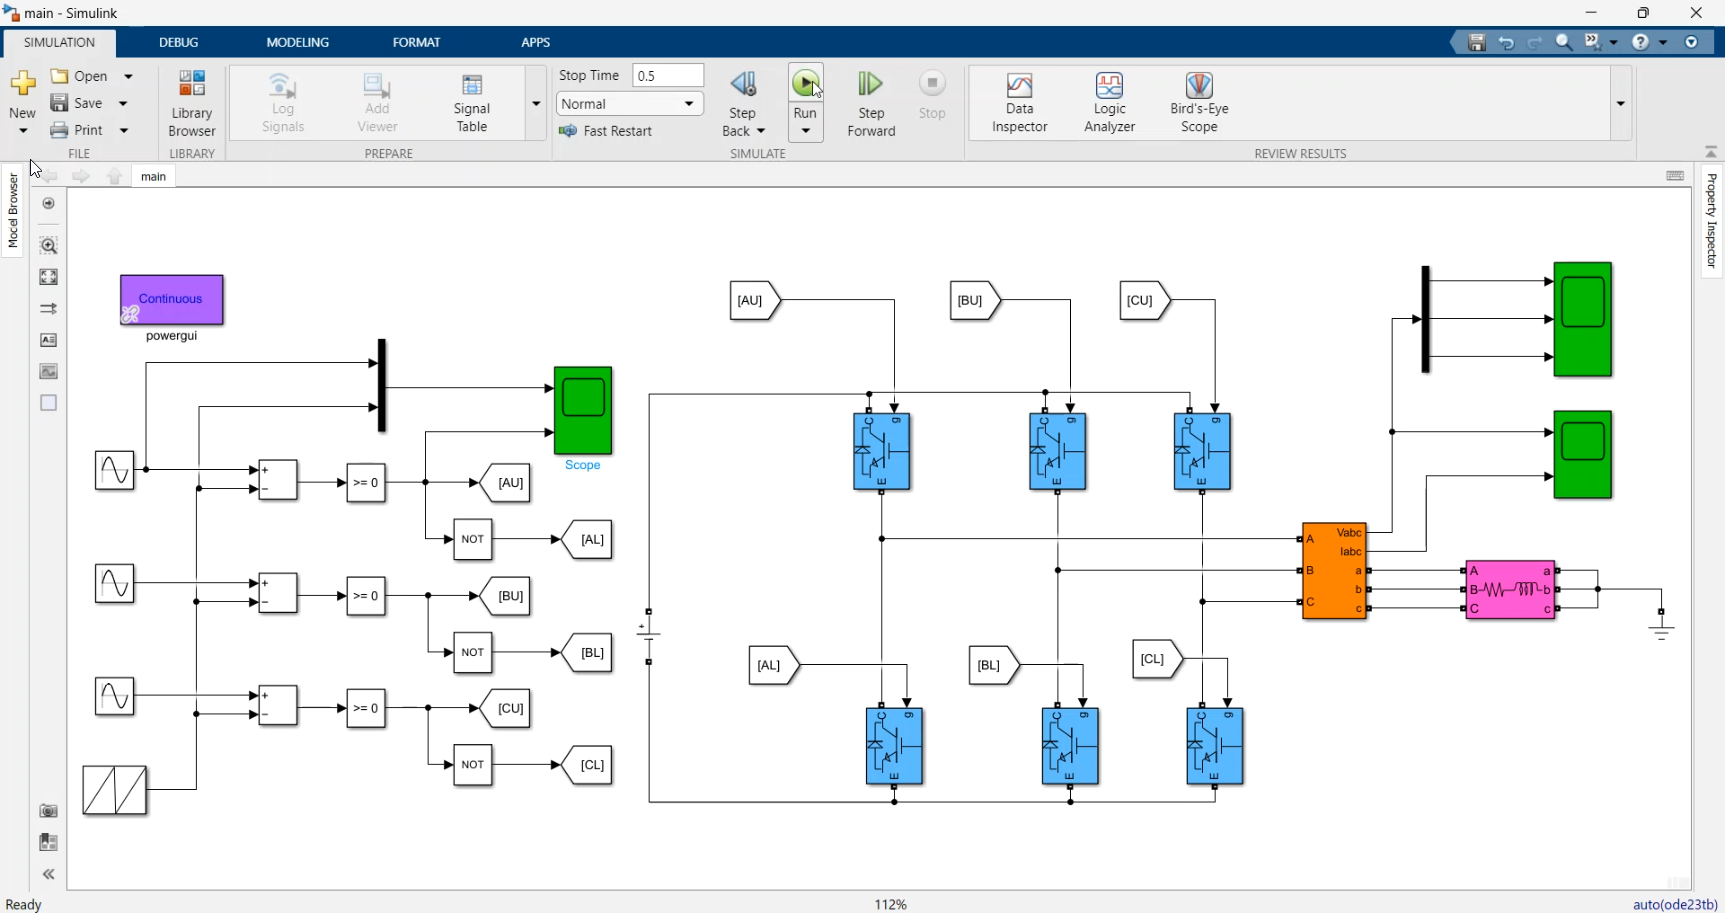This screenshot has width=1725, height=913.
Task: Click the Open file button
Action: [80, 76]
